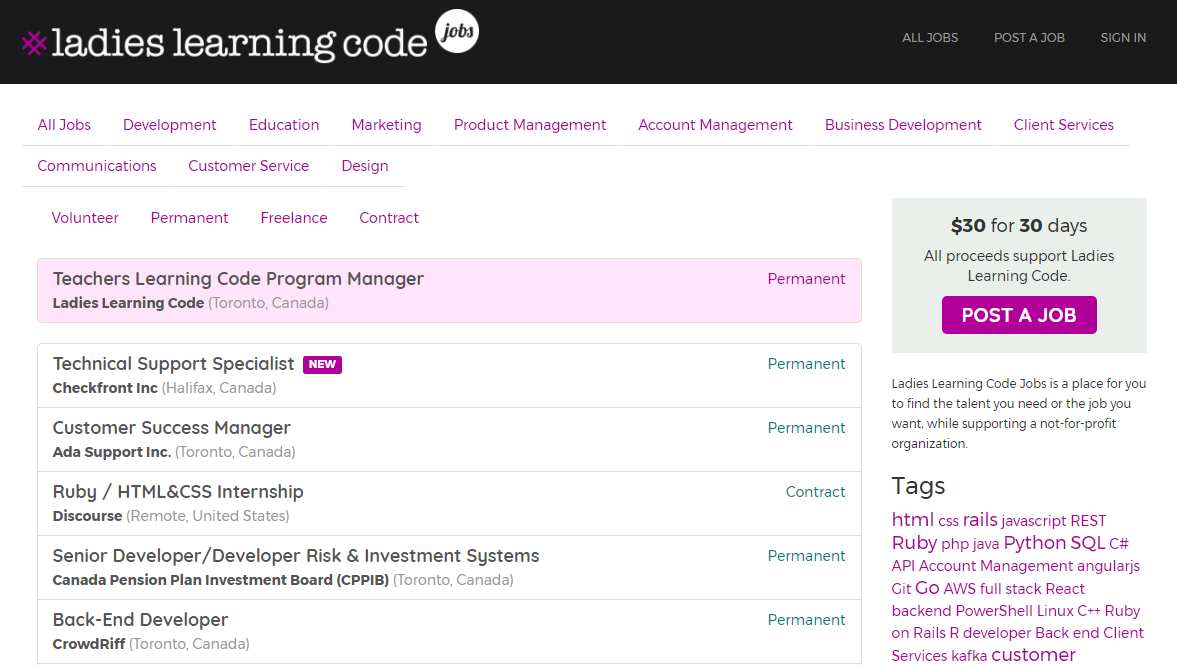This screenshot has height=665, width=1177.
Task: Open POST A JOB in the header
Action: 1029,38
